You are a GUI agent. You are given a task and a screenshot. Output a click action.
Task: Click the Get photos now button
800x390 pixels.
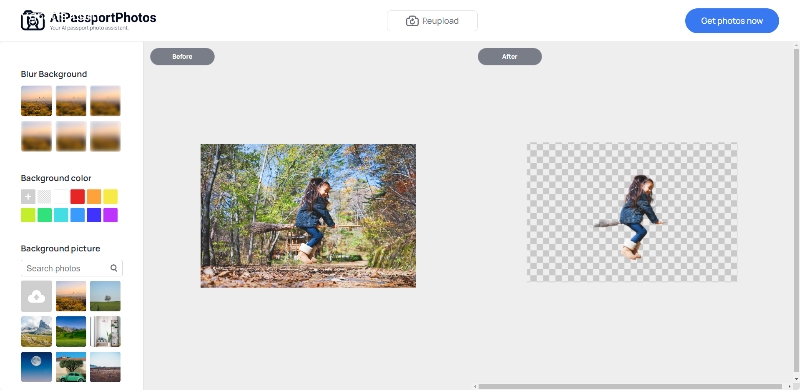click(732, 20)
